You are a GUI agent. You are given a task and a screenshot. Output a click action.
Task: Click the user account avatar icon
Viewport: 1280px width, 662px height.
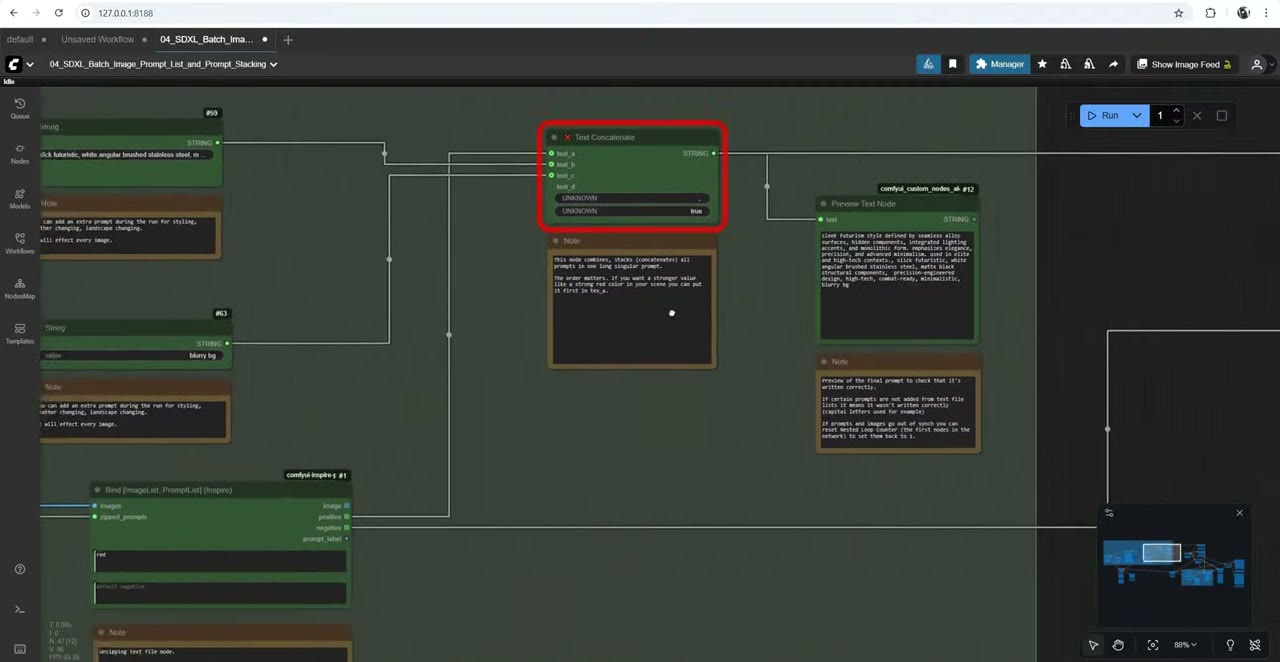click(1257, 64)
